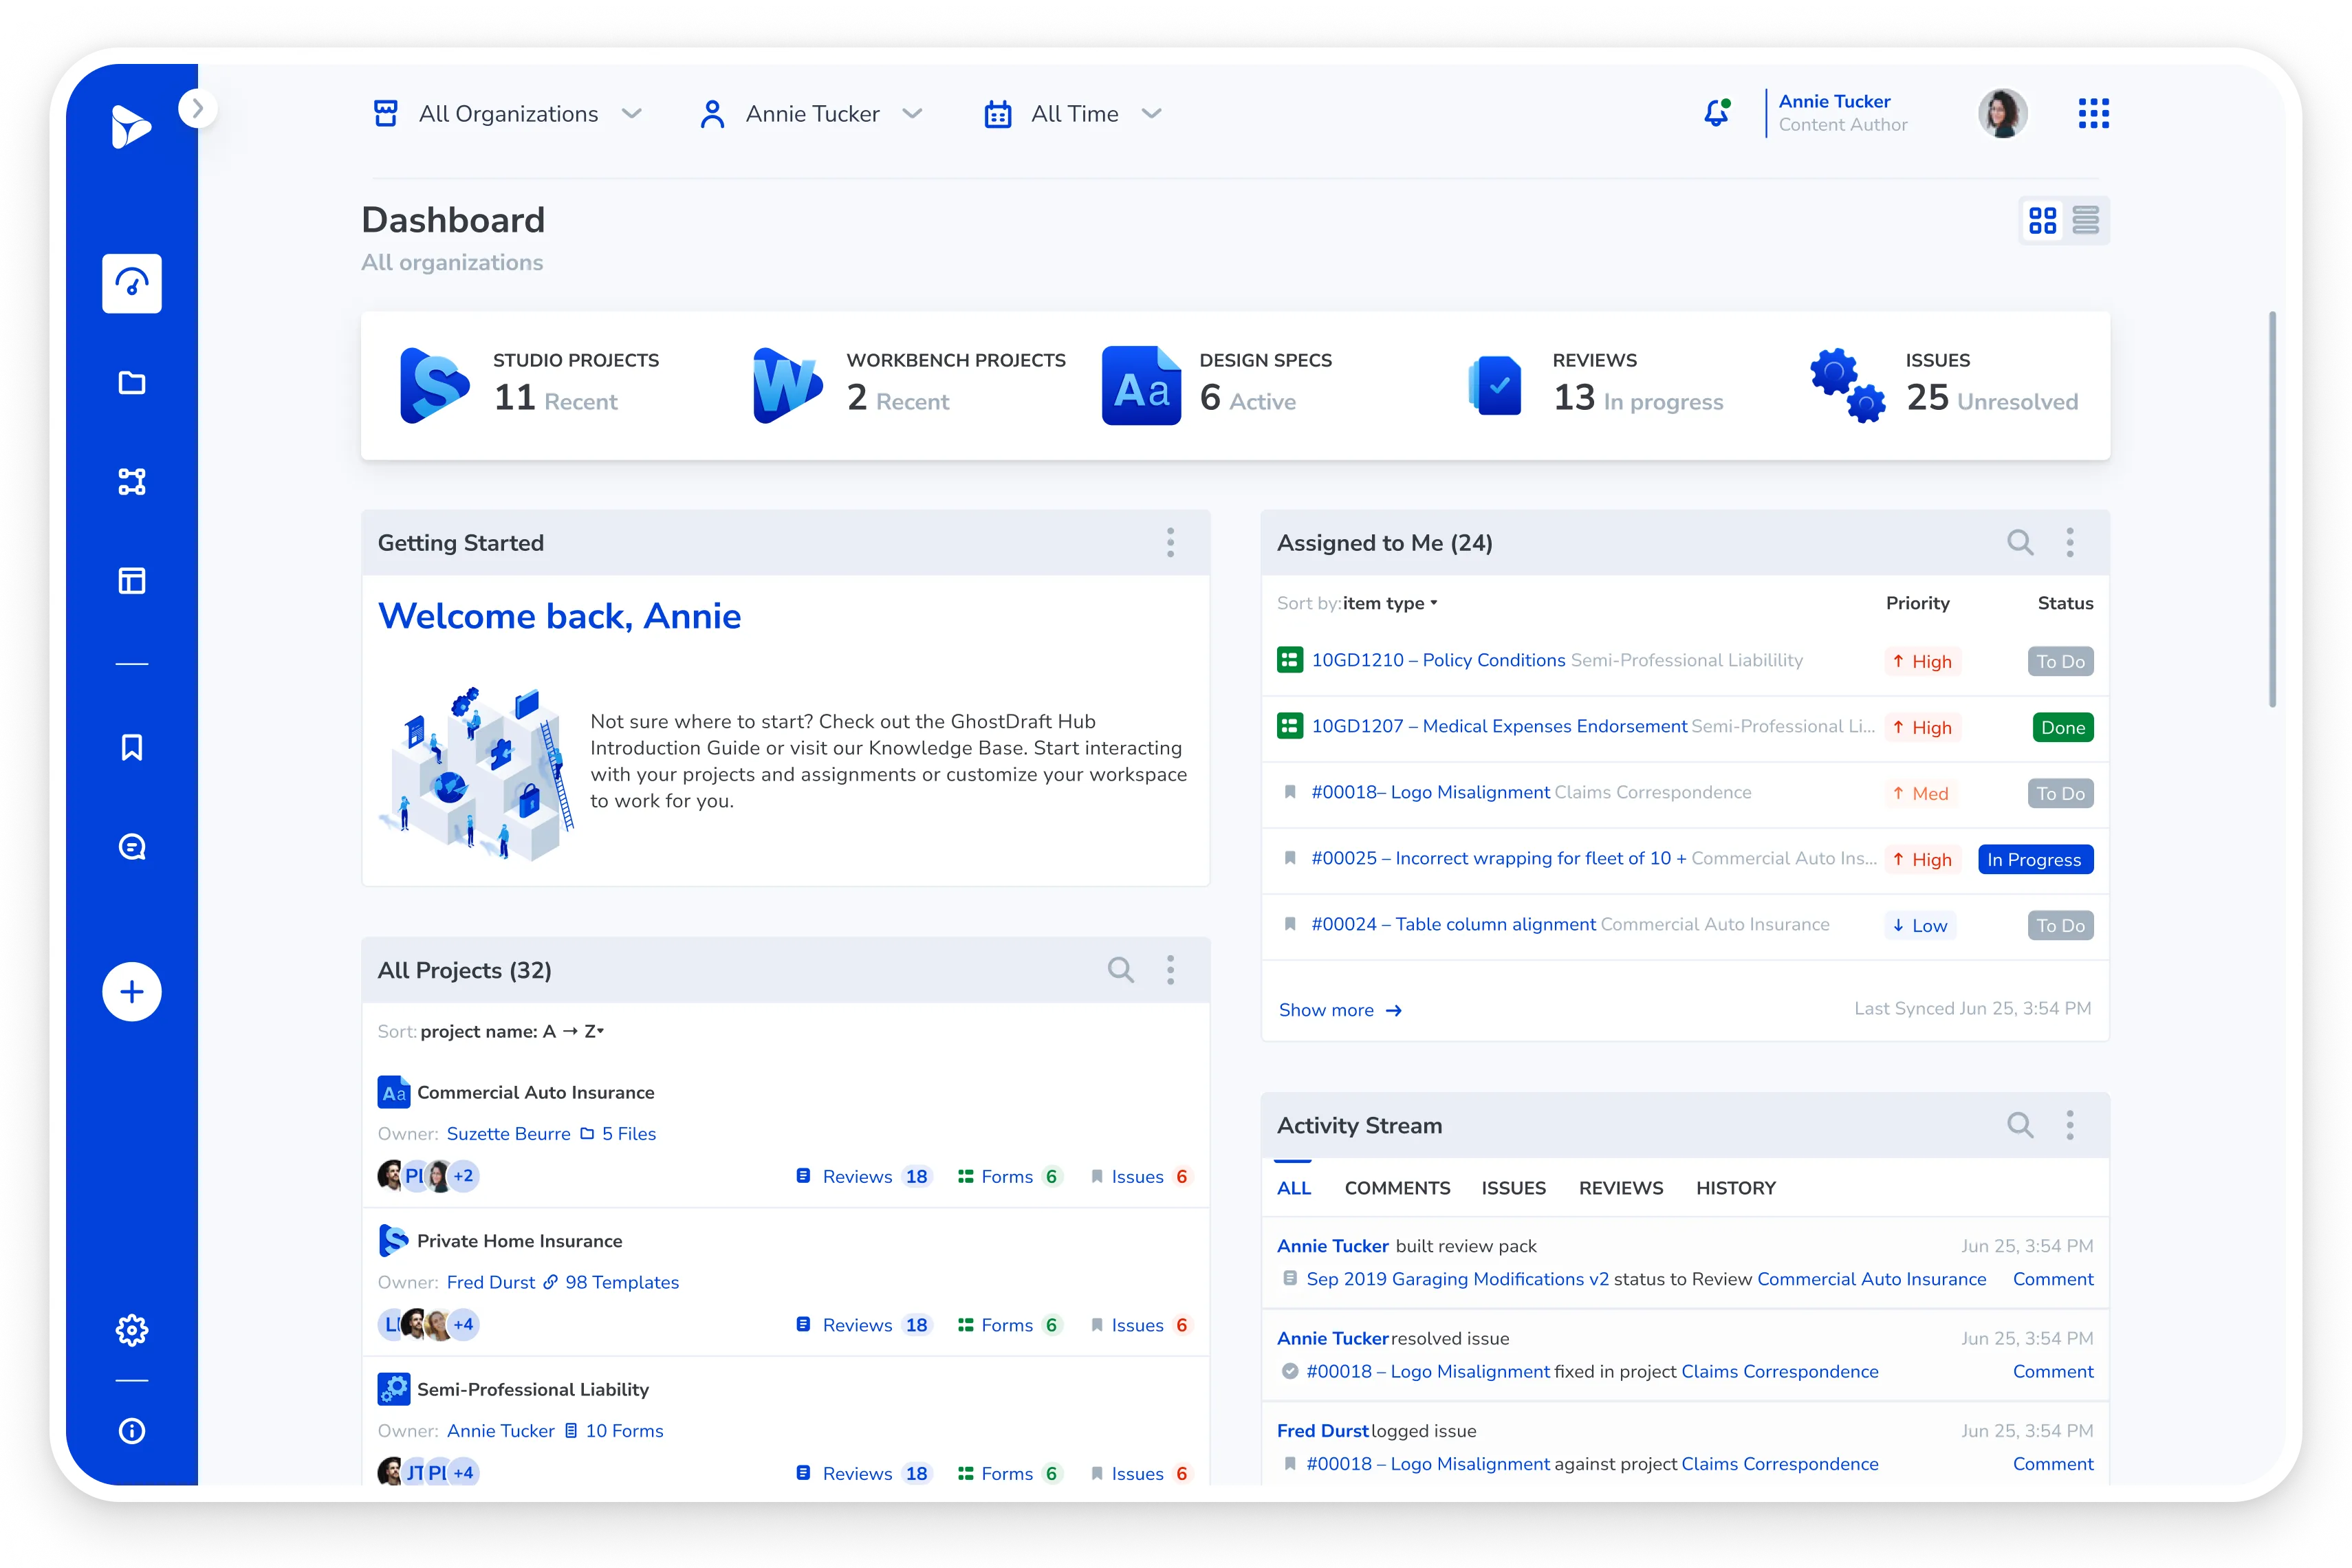Open the All Organizations dropdown

click(508, 114)
